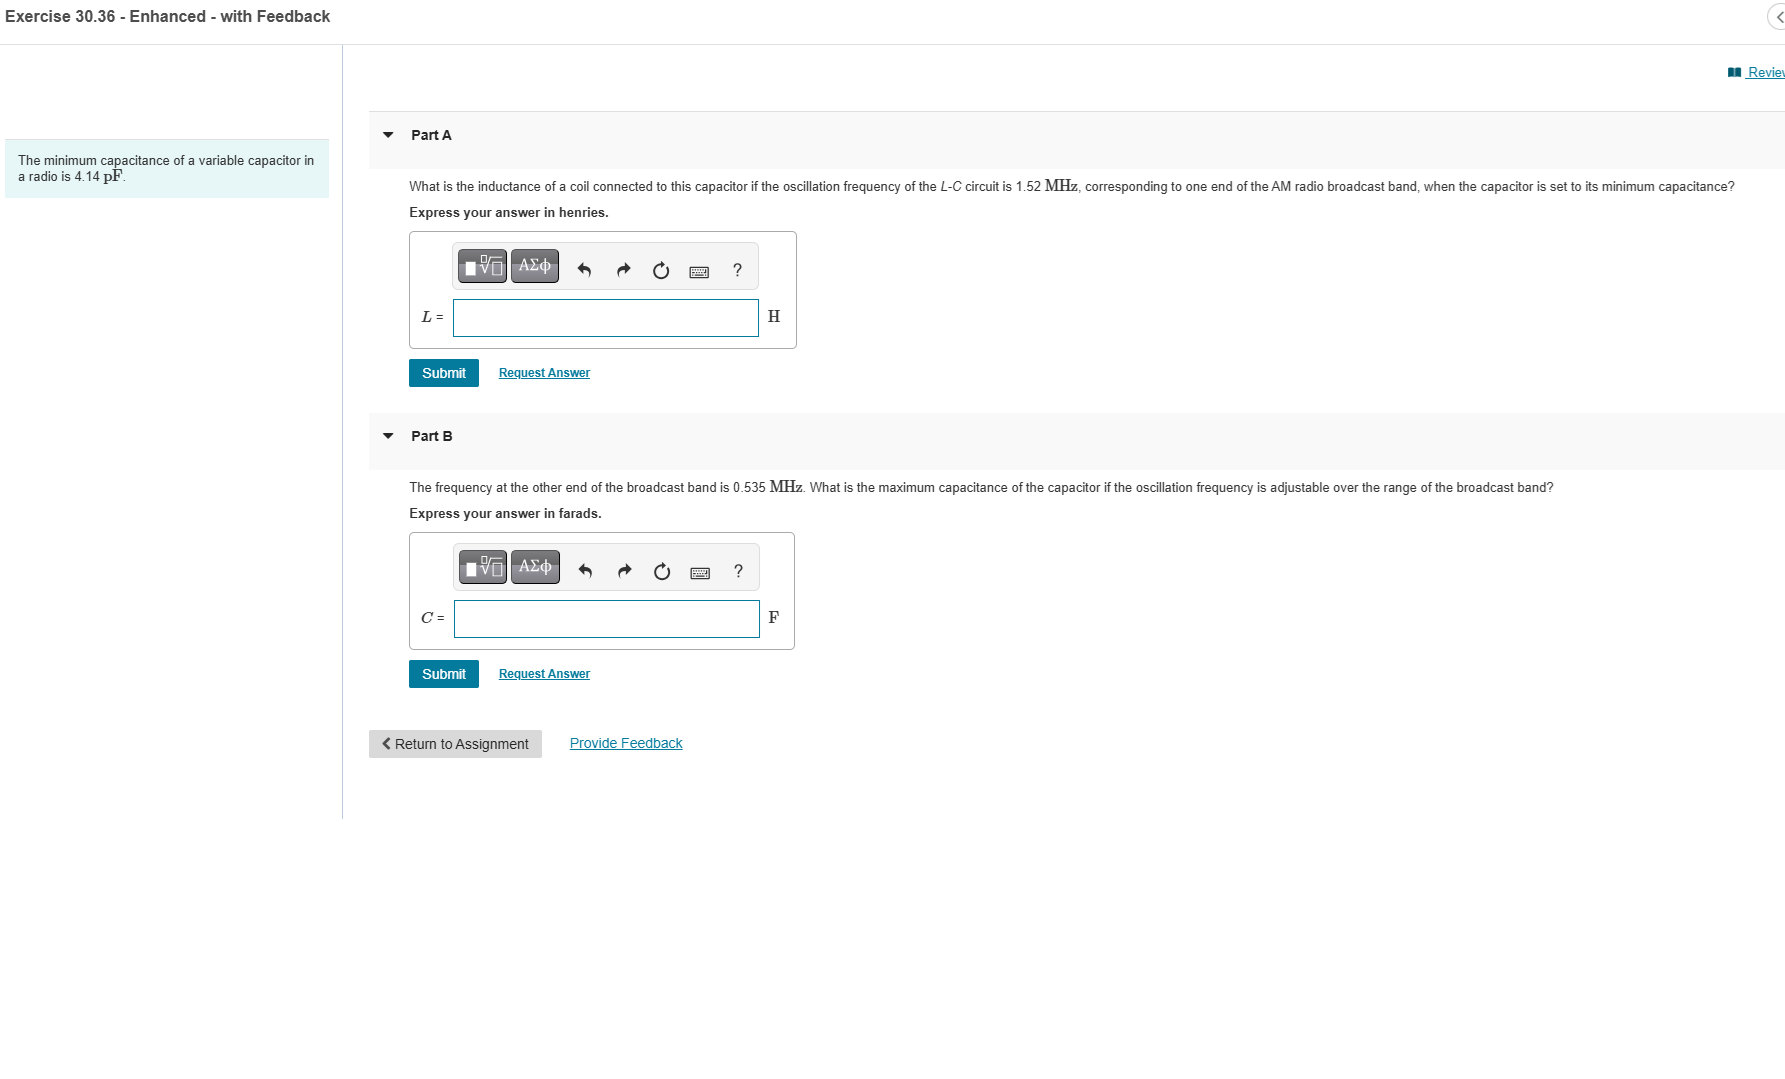Collapse the Part B section
1785x1079 pixels.
(388, 436)
